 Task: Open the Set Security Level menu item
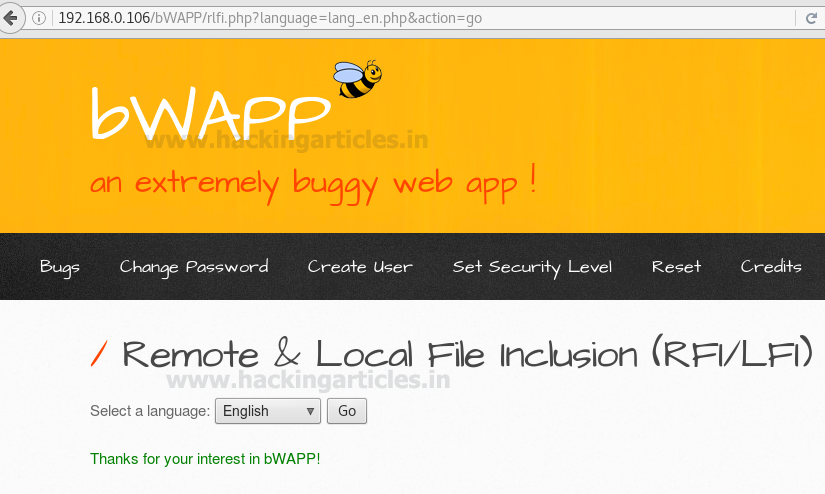[x=532, y=267]
